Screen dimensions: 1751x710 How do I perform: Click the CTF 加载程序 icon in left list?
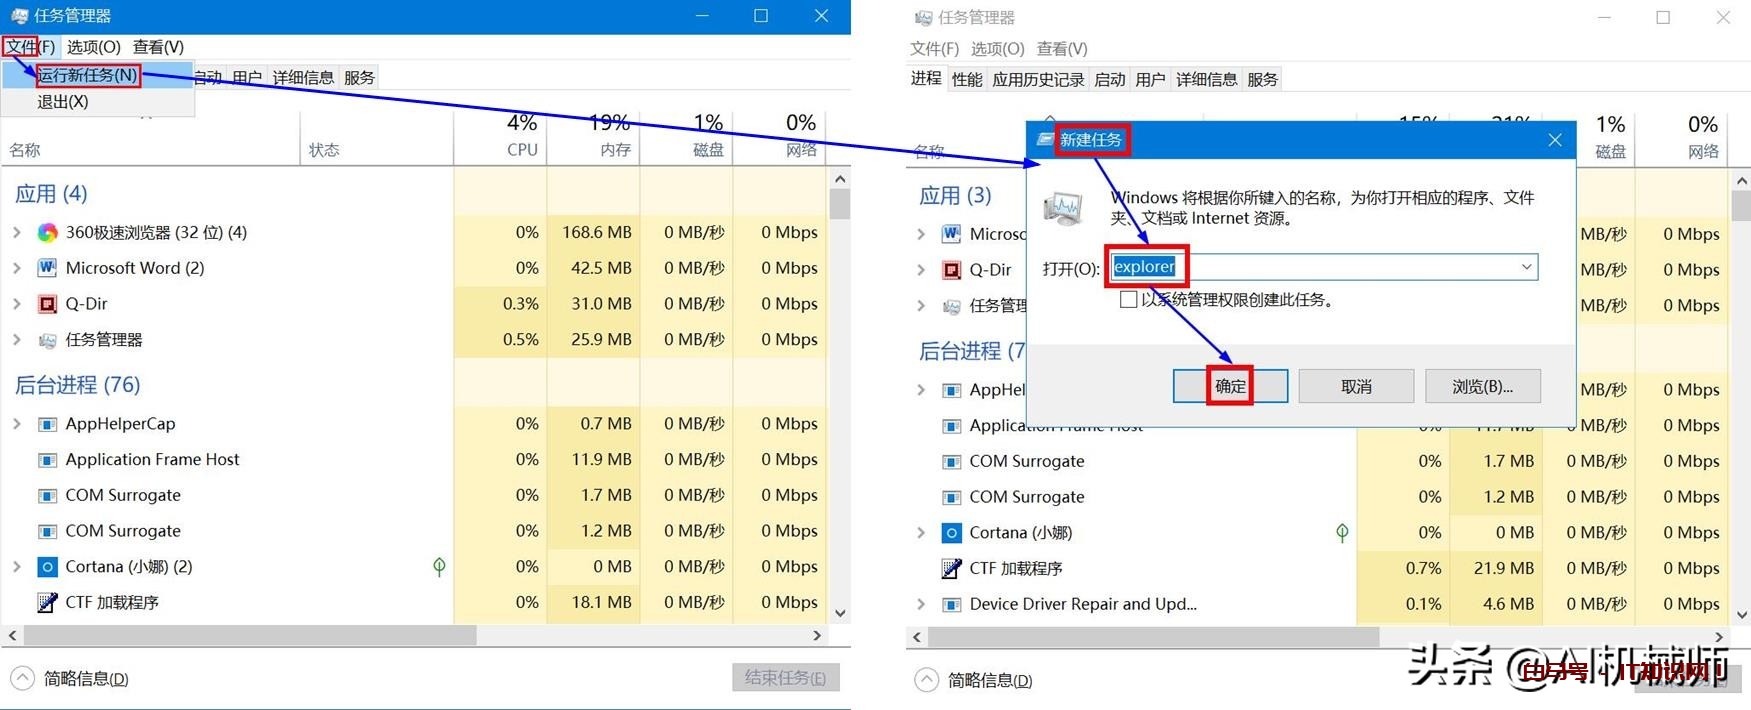point(47,602)
